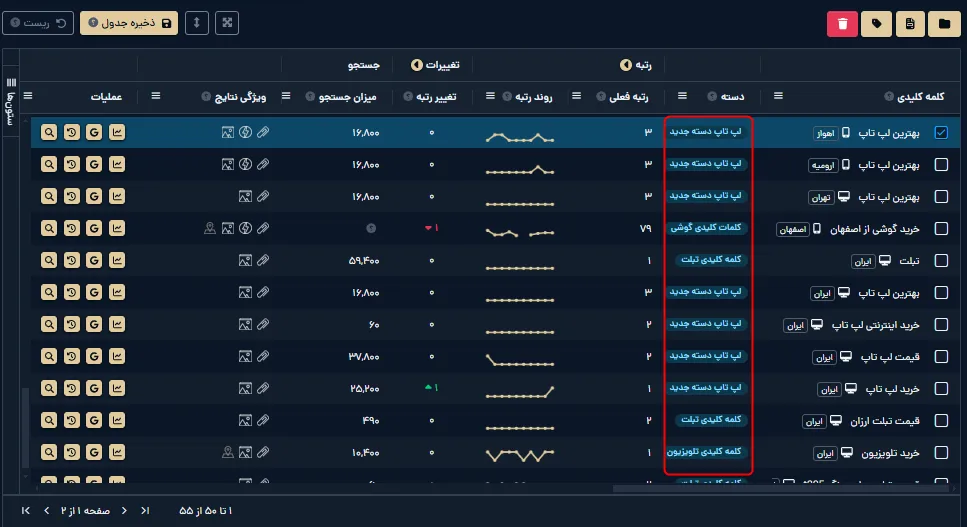
Task: Sort by رتبه فعلی column header
Action: point(628,97)
